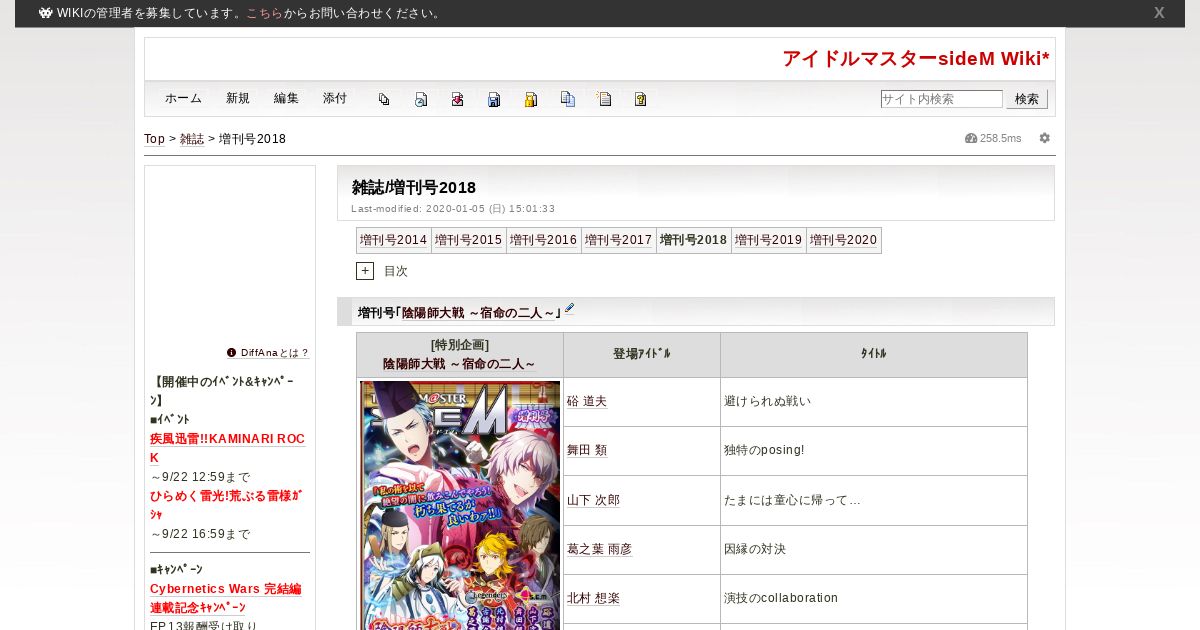Go to Top breadcrumb link
The height and width of the screenshot is (630, 1200).
pyautogui.click(x=154, y=139)
